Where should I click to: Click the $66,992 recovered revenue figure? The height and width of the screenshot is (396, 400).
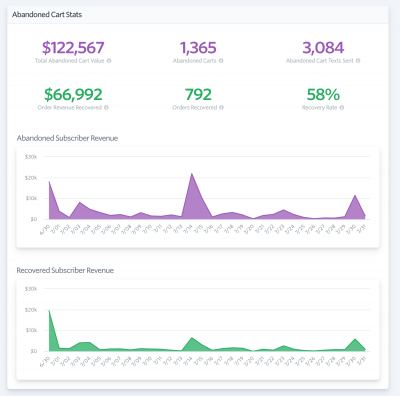coord(73,94)
